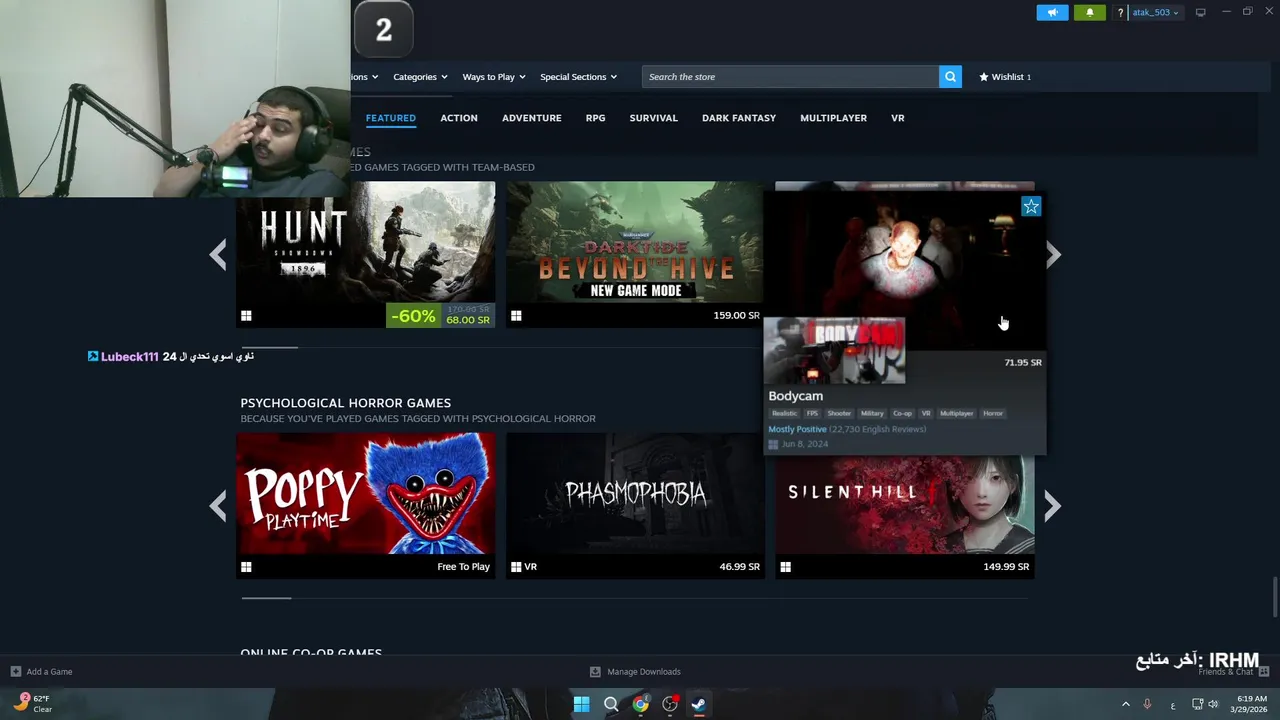Viewport: 1280px width, 720px height.
Task: Click Hunt Showdown -60% discount badge
Action: coord(413,316)
